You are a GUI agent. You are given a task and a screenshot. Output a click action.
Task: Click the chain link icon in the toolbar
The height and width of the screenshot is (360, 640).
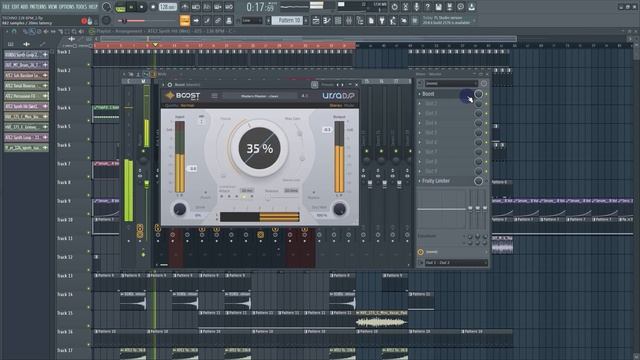tap(218, 20)
